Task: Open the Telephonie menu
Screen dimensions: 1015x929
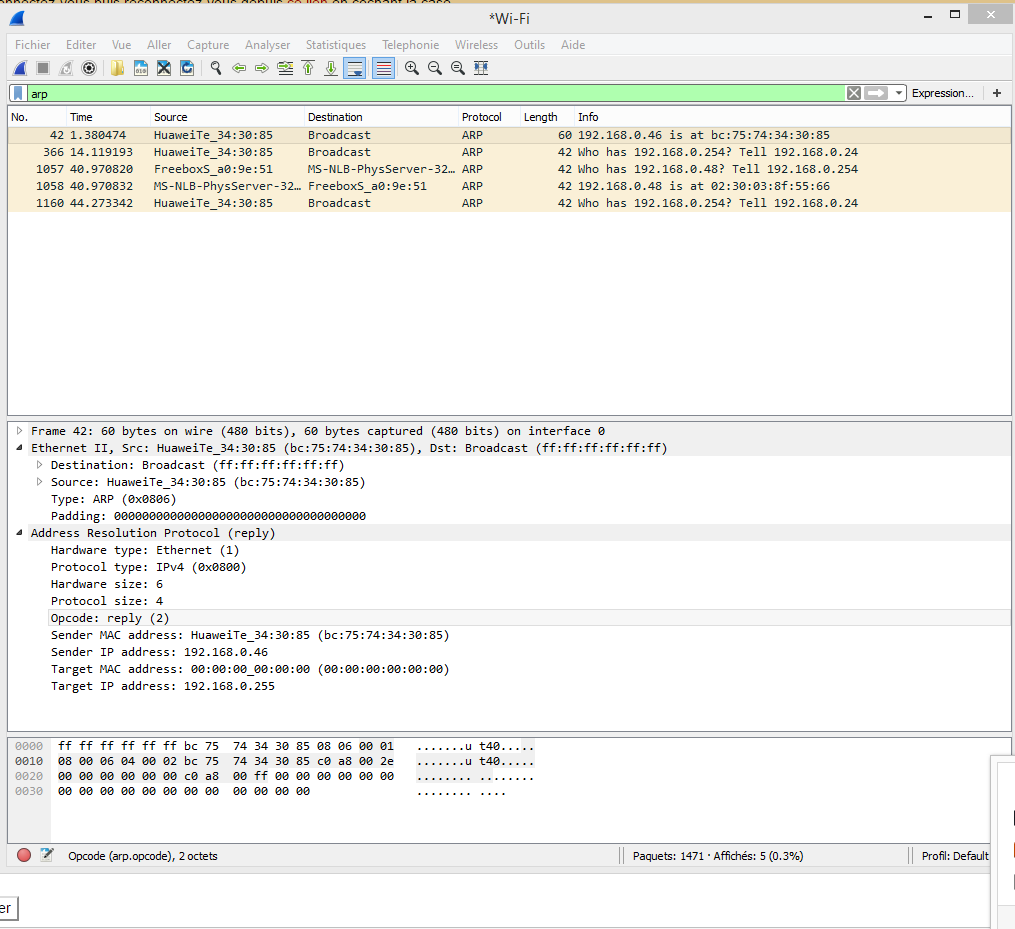Action: pyautogui.click(x=410, y=45)
